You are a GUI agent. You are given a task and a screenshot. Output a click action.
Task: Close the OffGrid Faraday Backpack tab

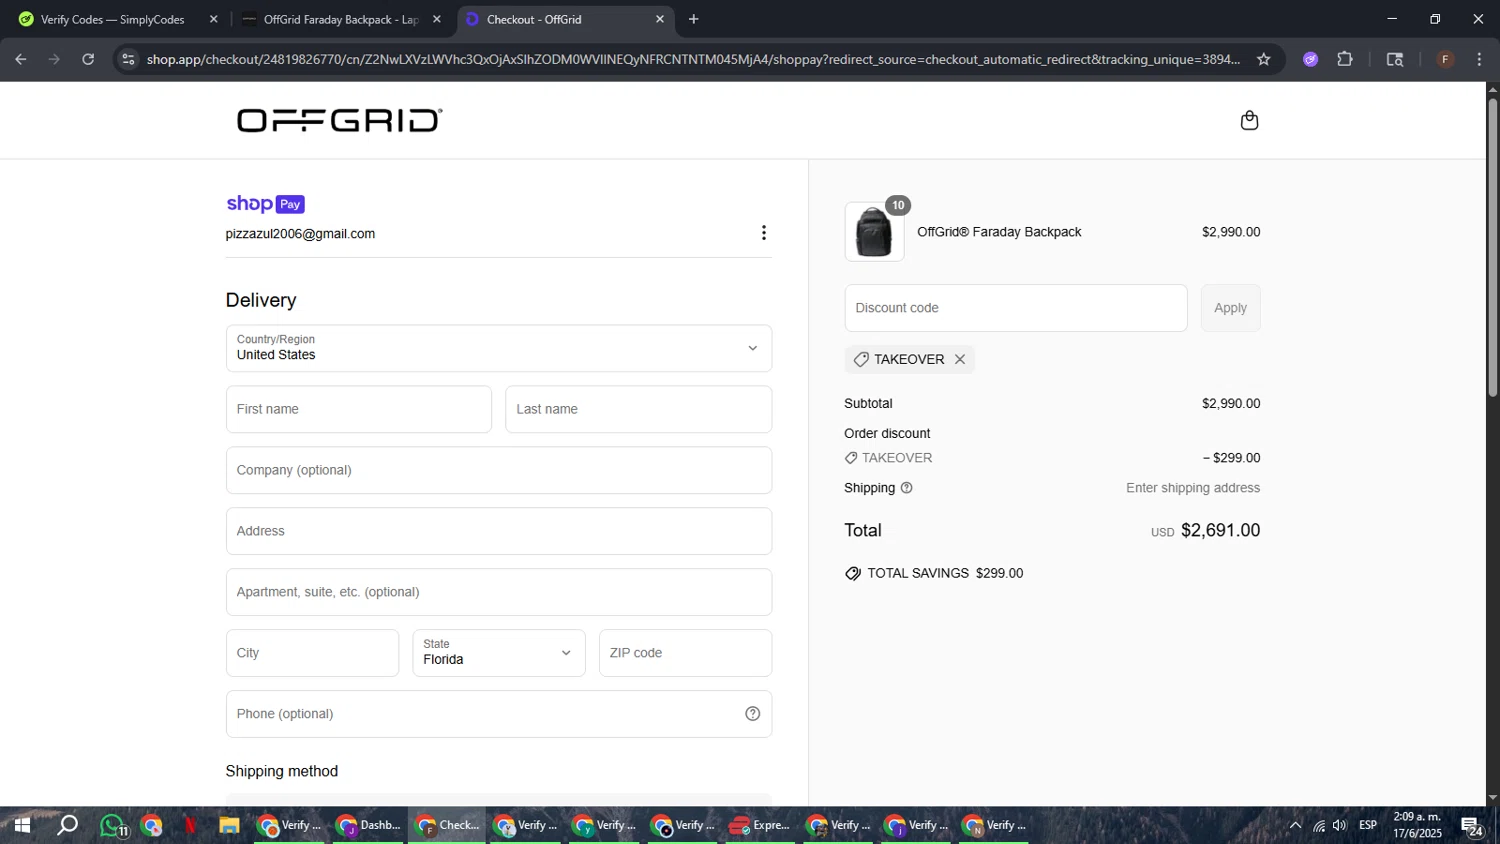click(x=436, y=19)
